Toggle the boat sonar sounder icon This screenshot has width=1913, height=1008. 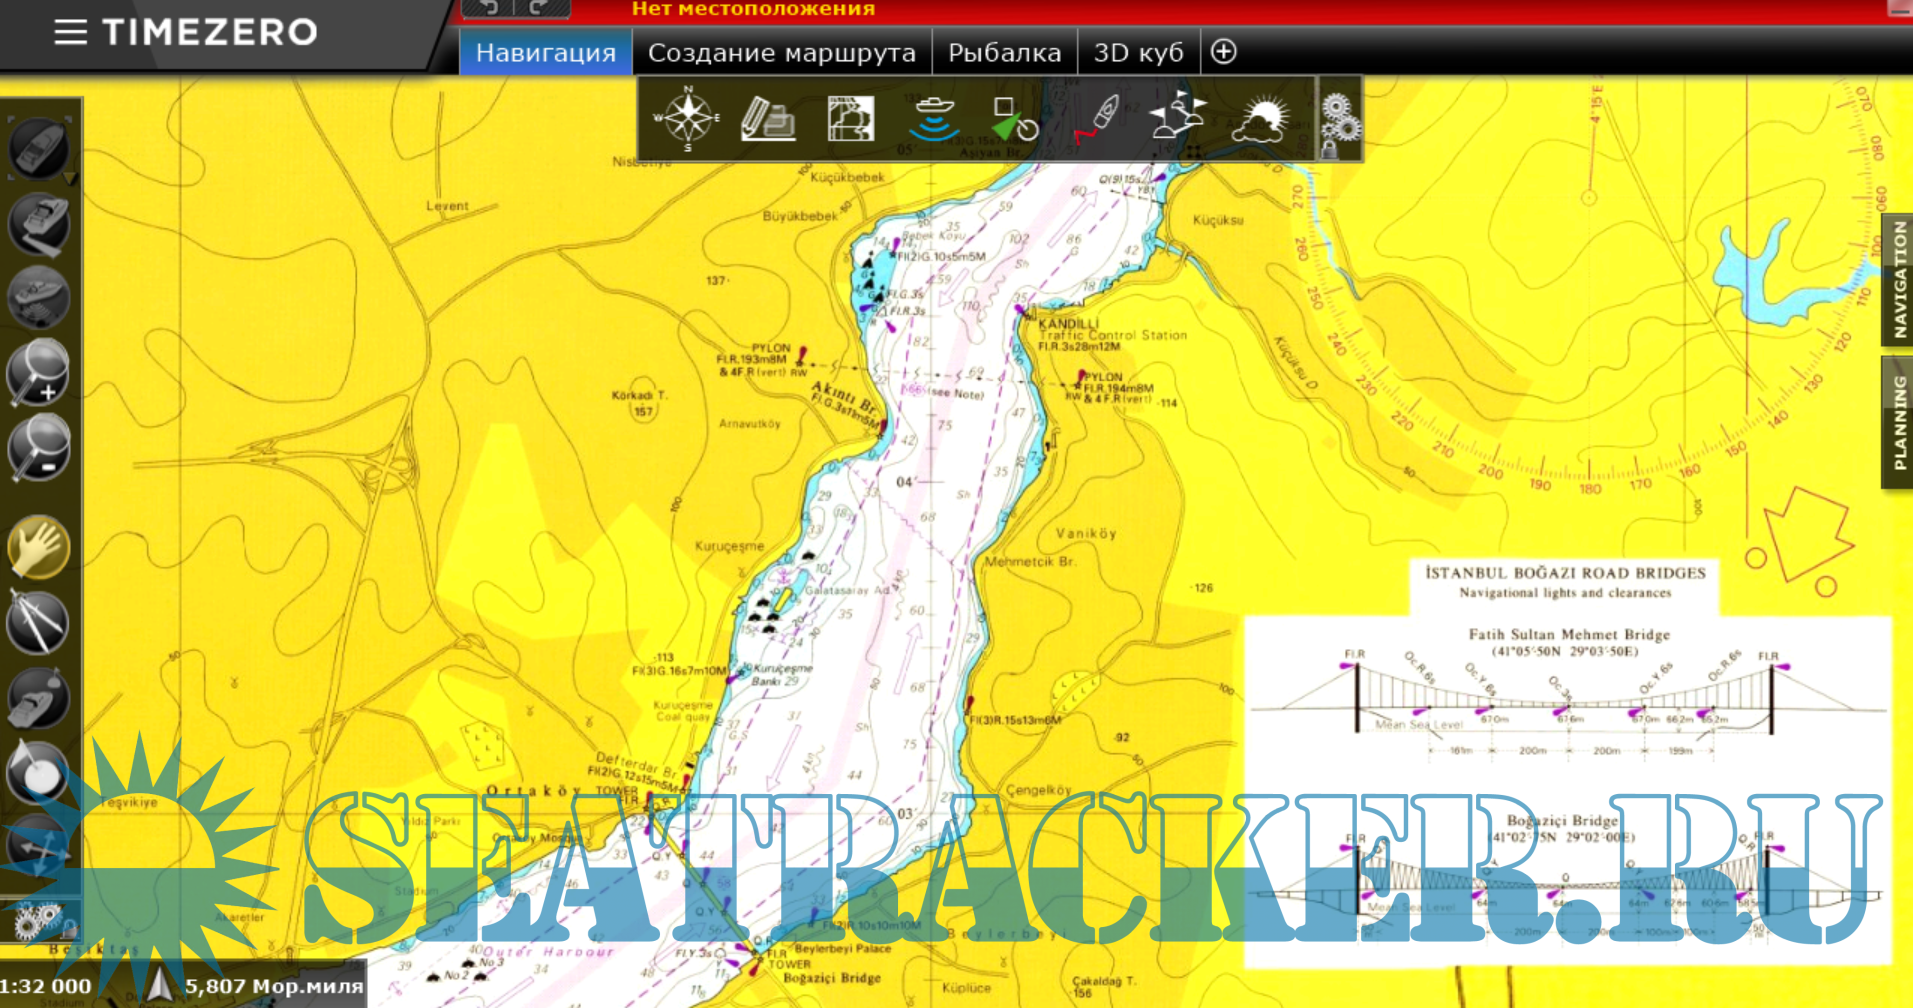[933, 119]
